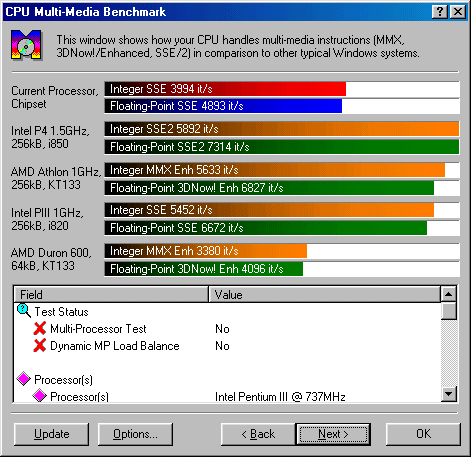Click the Floating-Point SSE2 7314 it/s bar
Screen dimensions: 471x457
(x=282, y=147)
